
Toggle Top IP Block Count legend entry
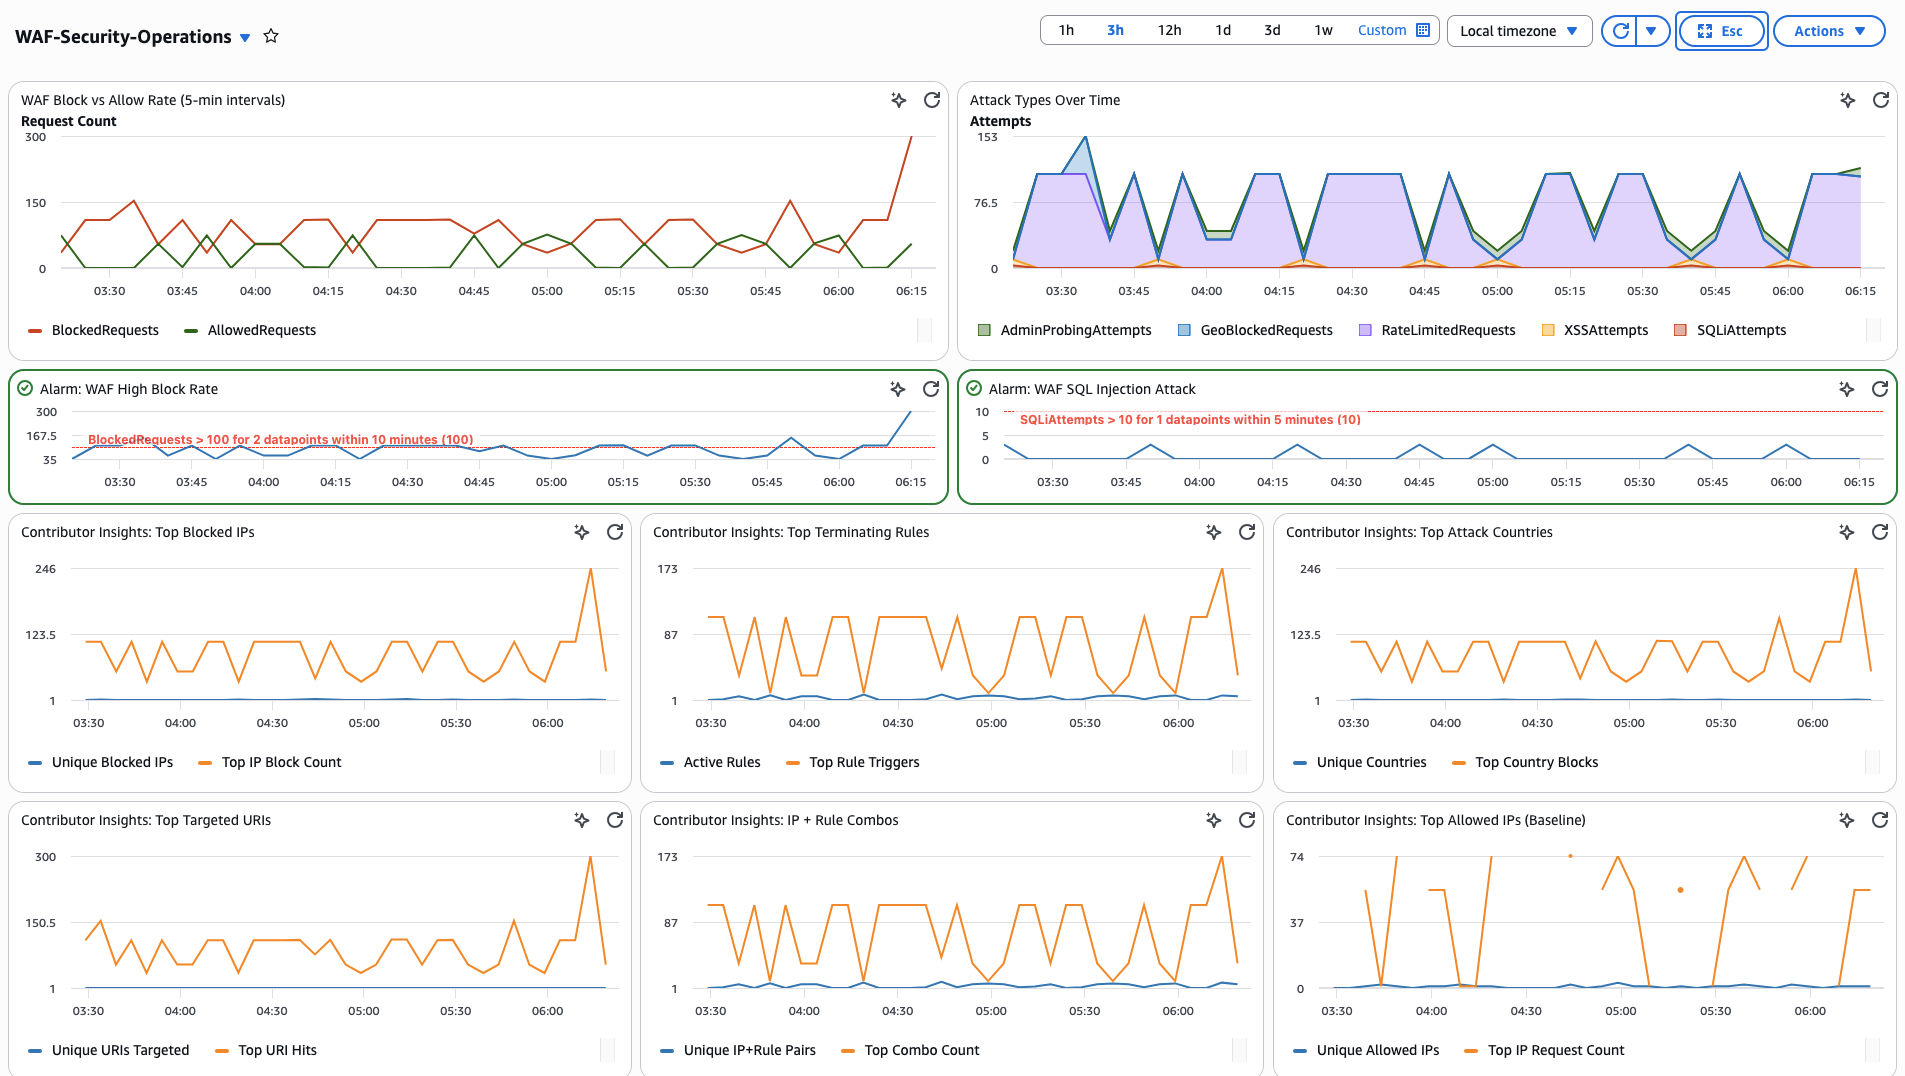click(x=270, y=762)
